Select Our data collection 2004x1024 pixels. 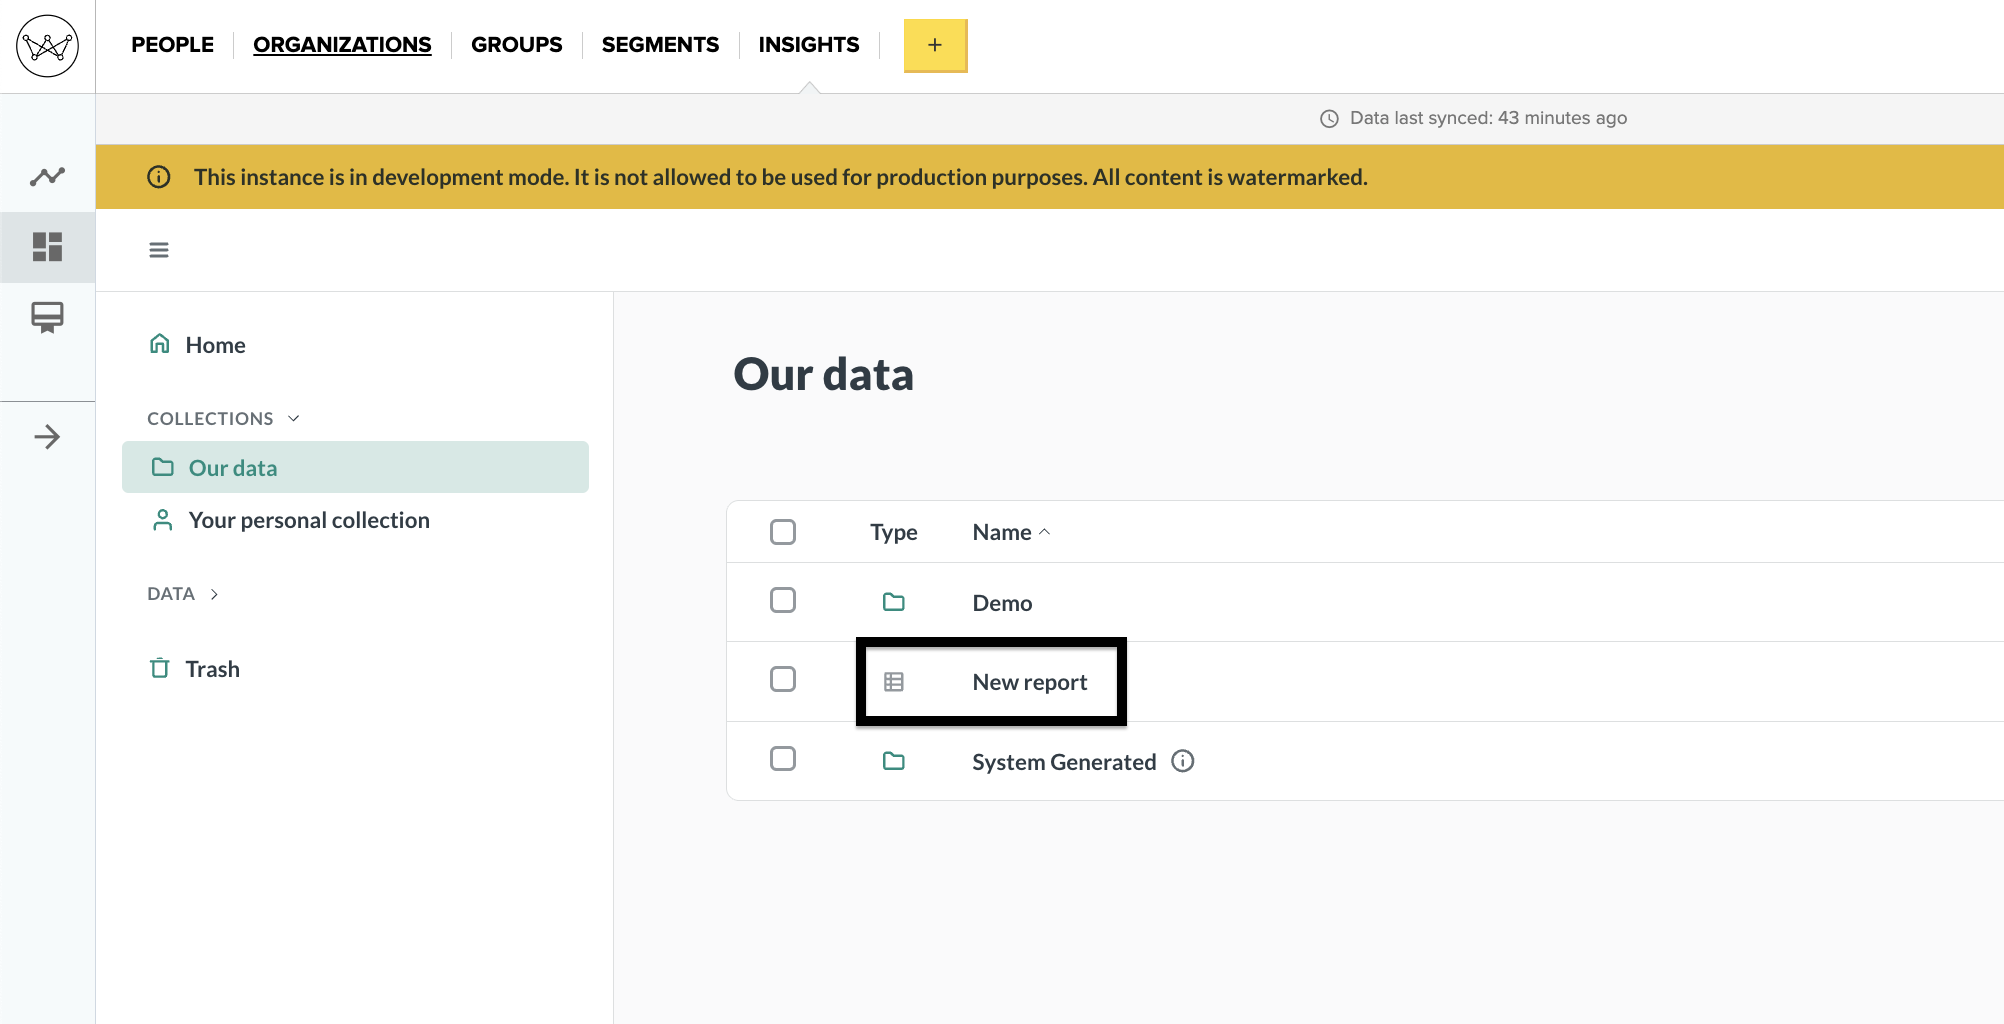355,467
